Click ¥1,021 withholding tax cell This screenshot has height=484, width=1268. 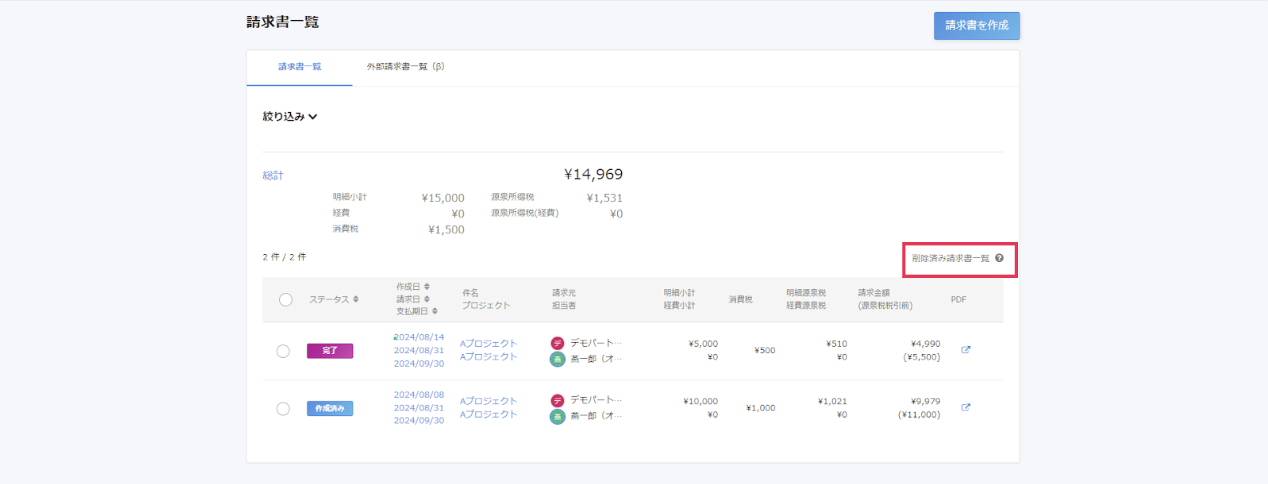tap(832, 400)
